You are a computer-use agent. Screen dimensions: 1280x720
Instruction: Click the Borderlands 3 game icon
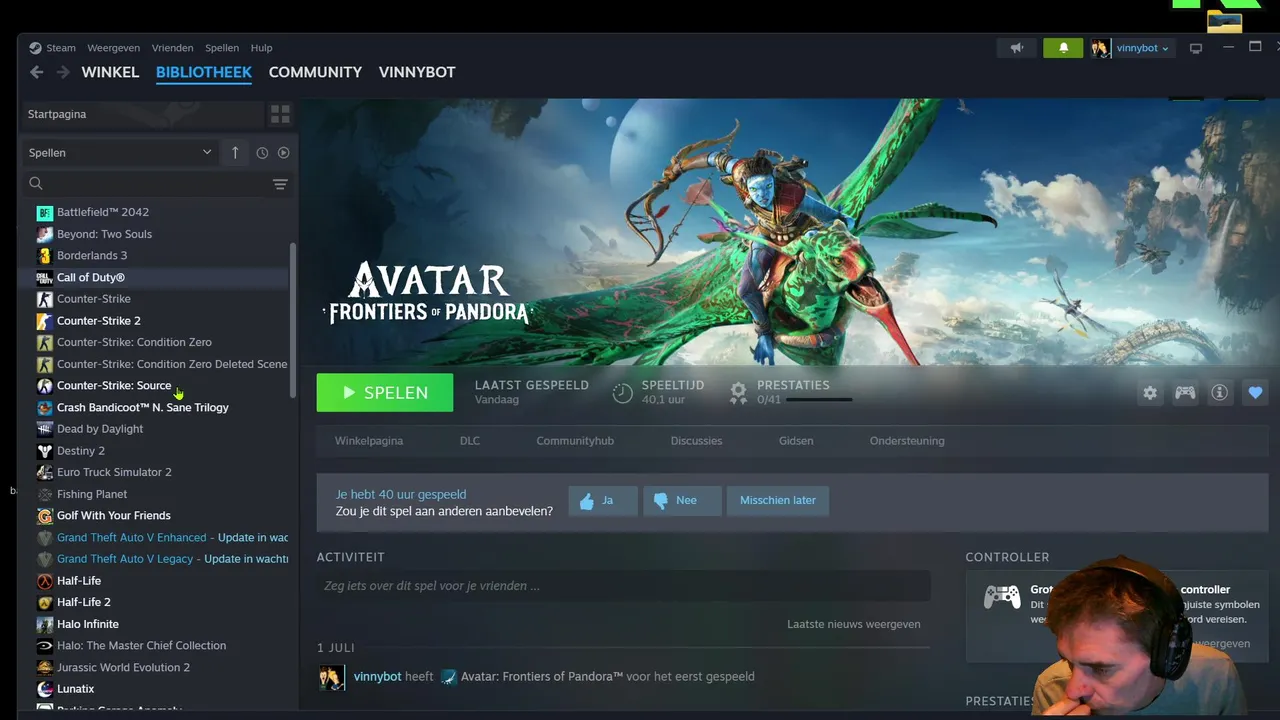44,255
